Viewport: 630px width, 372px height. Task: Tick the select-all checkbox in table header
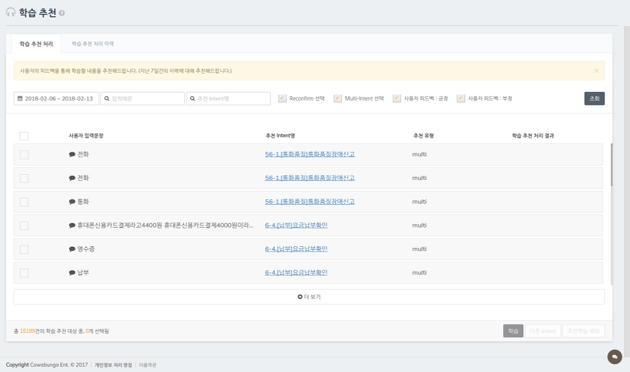(24, 136)
